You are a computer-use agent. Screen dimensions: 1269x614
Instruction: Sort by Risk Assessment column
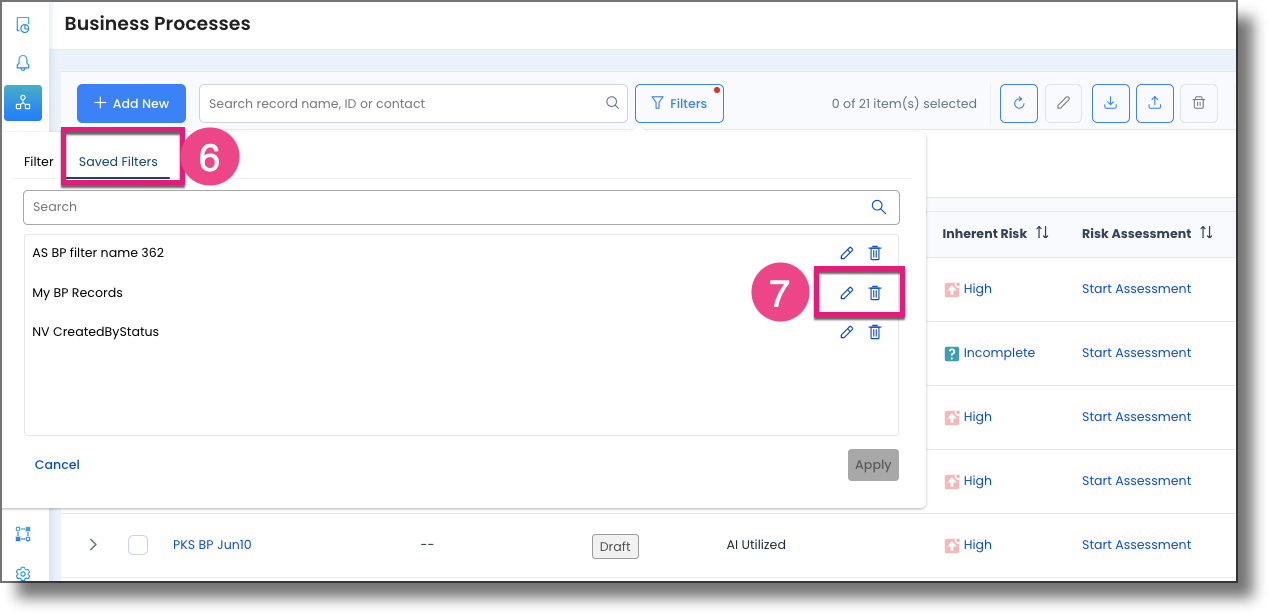pyautogui.click(x=1206, y=233)
